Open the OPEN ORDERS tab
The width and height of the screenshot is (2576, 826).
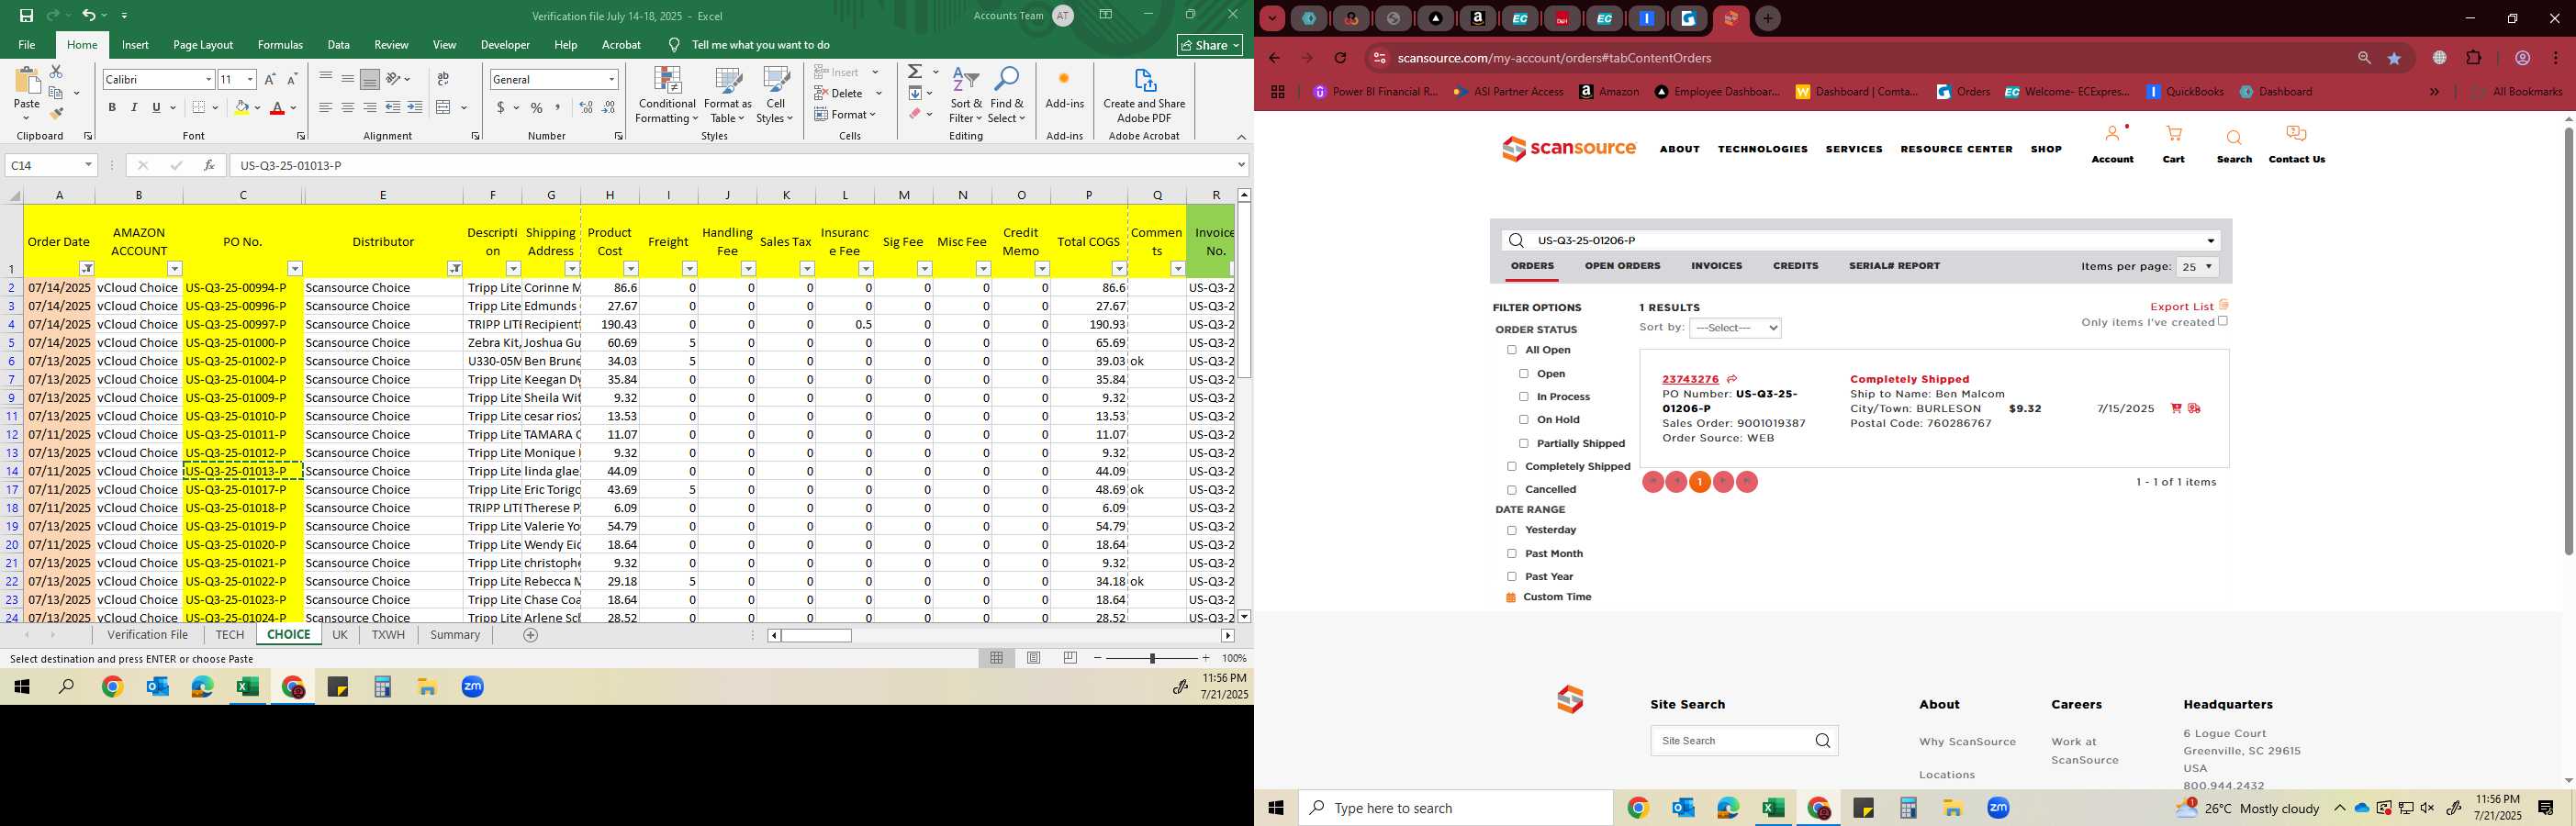click(1622, 266)
